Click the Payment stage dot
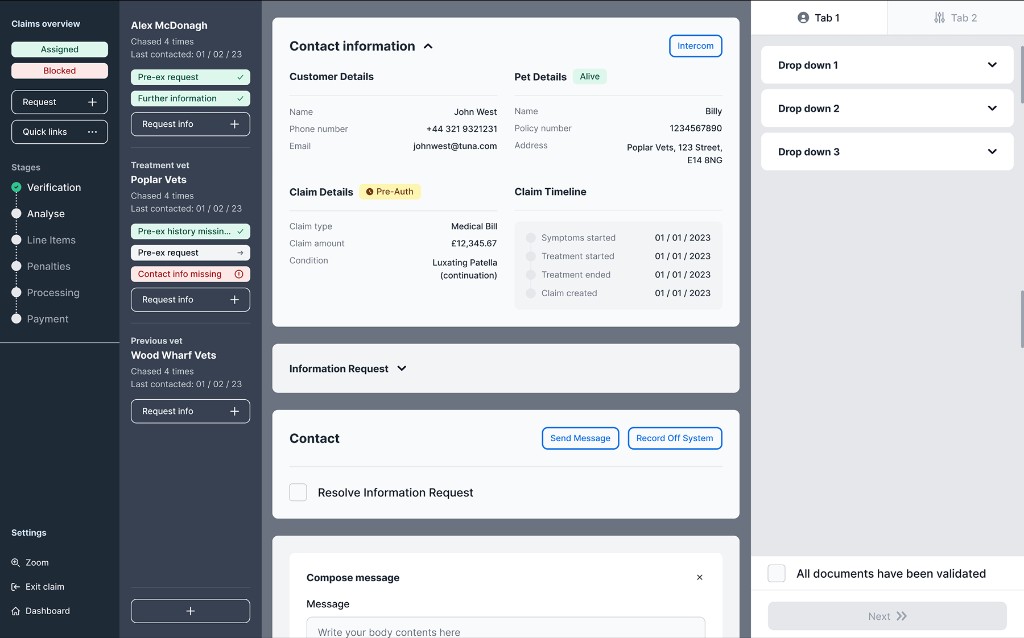 tap(16, 319)
